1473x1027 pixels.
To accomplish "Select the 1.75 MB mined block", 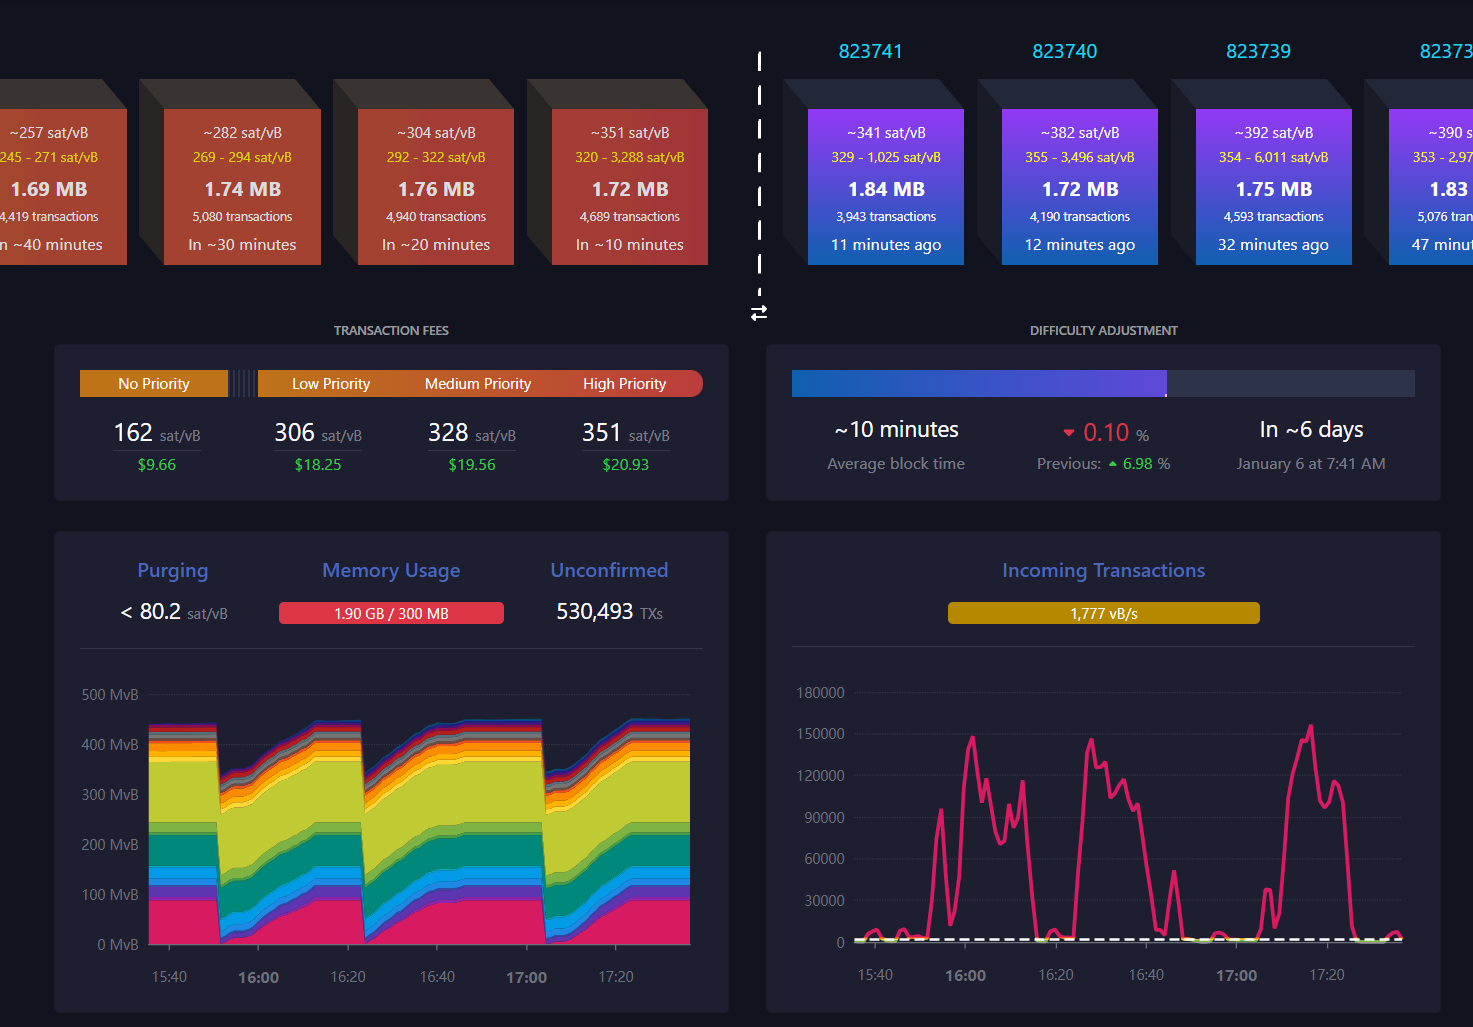I will 1274,187.
